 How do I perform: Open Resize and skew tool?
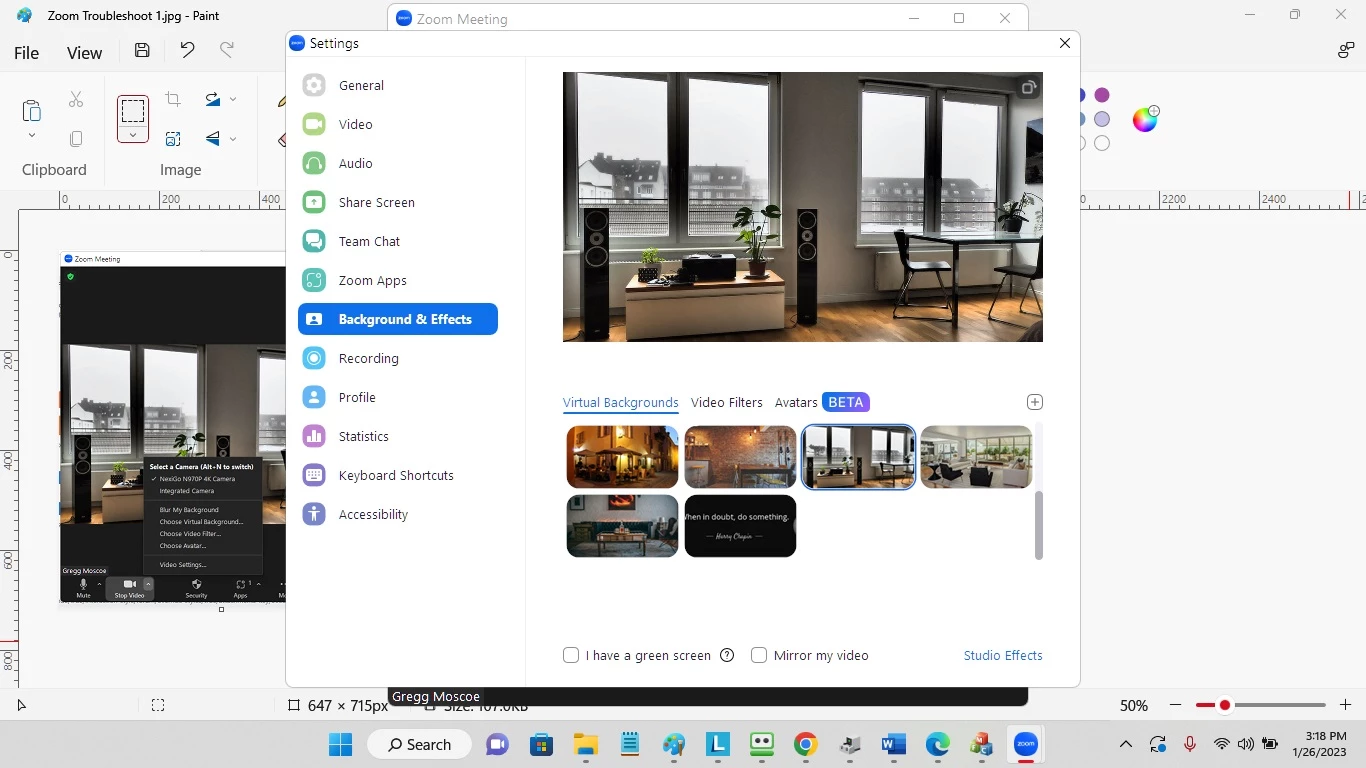point(173,139)
